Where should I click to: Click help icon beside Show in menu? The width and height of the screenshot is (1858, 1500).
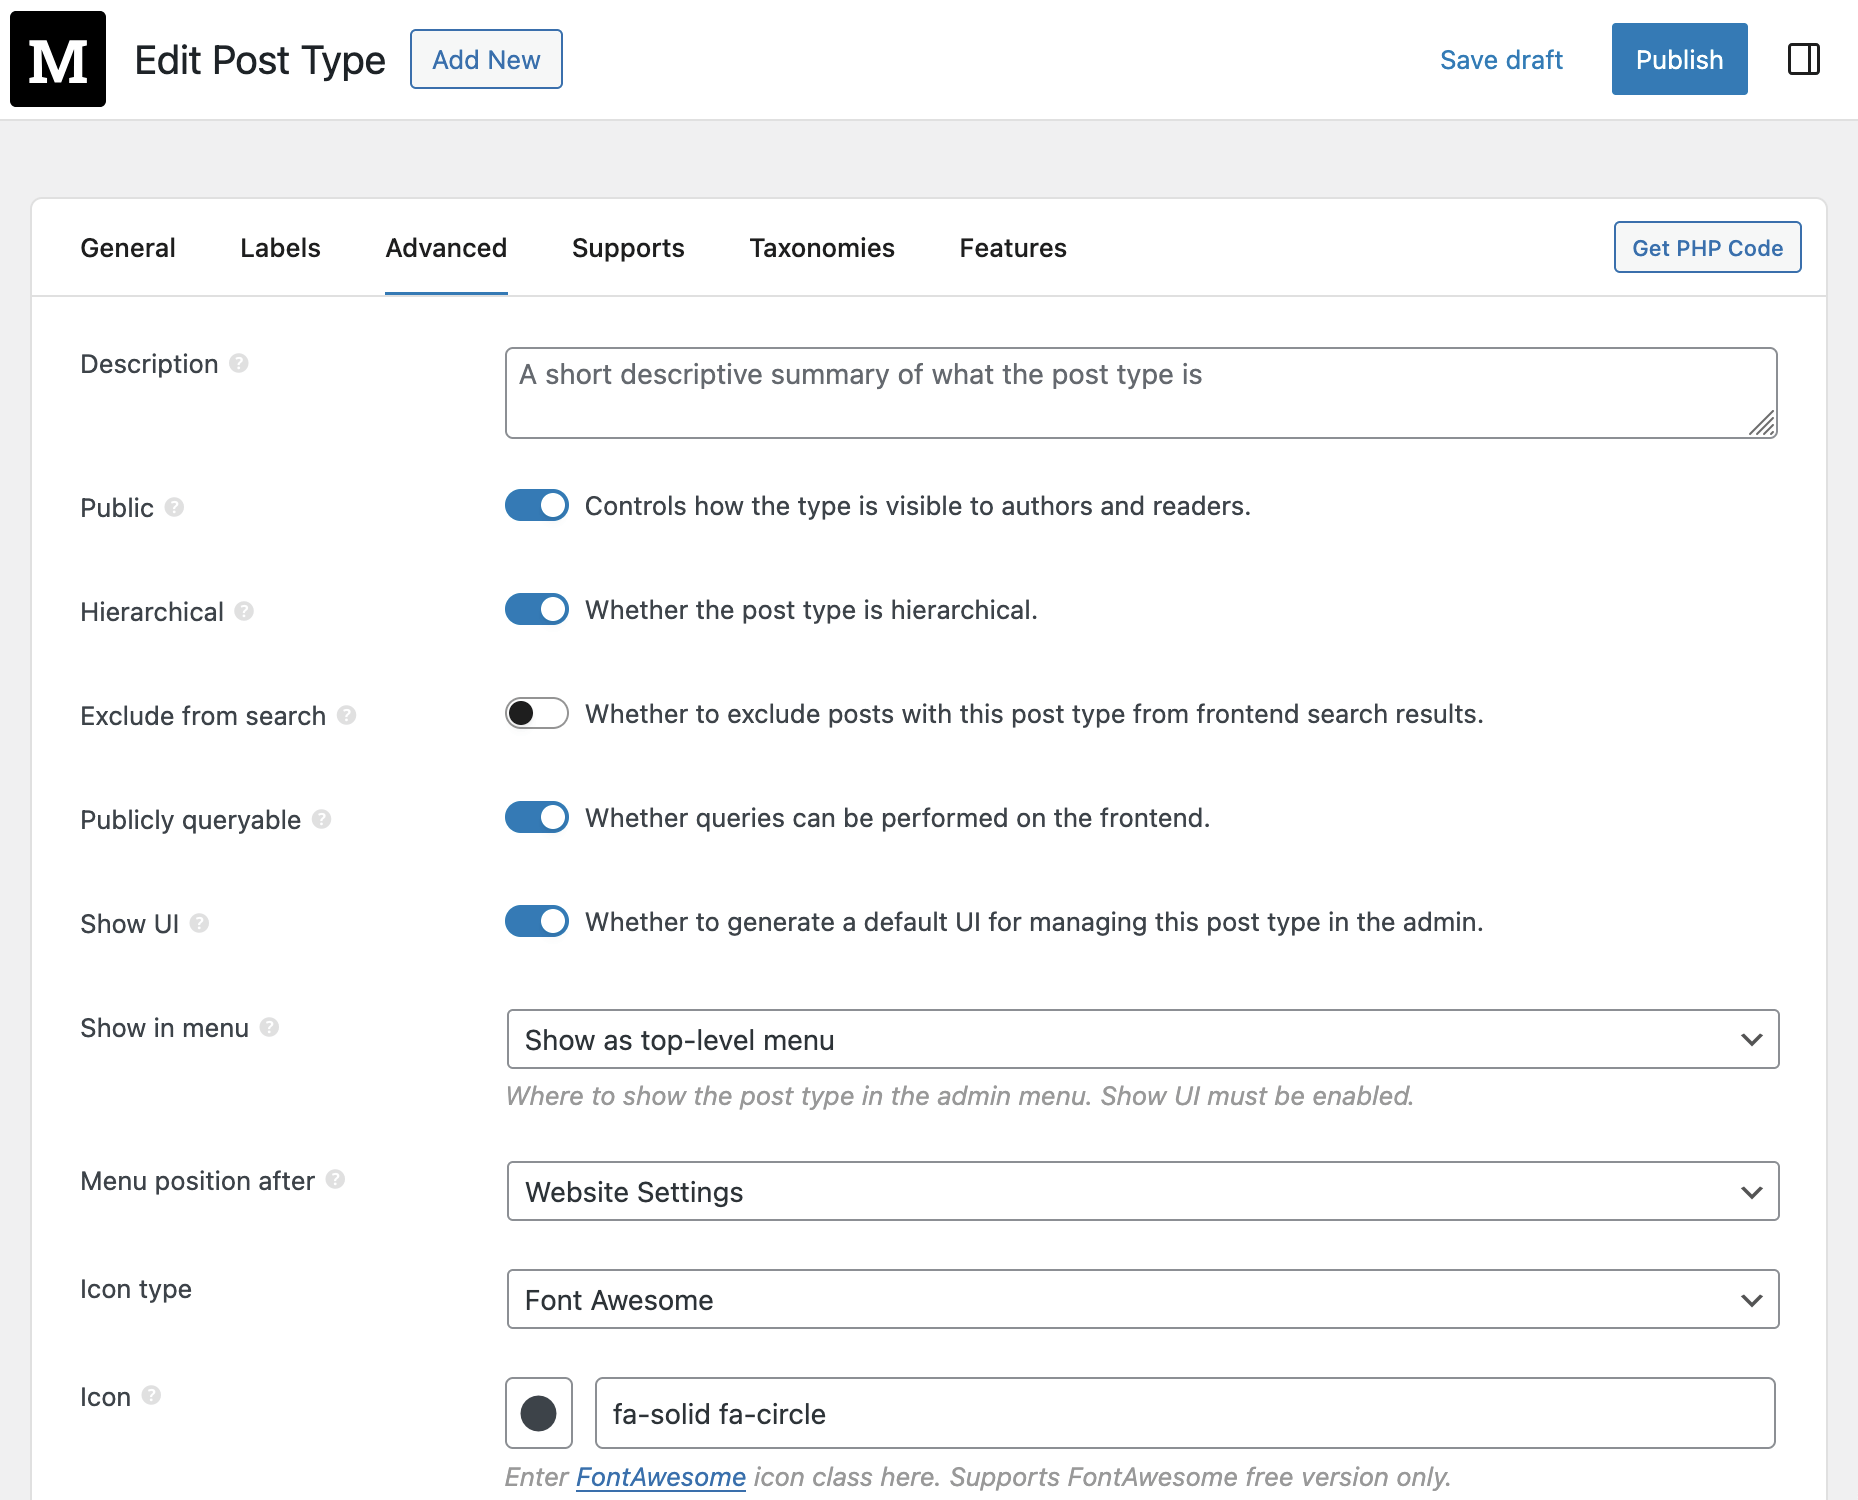270,1027
